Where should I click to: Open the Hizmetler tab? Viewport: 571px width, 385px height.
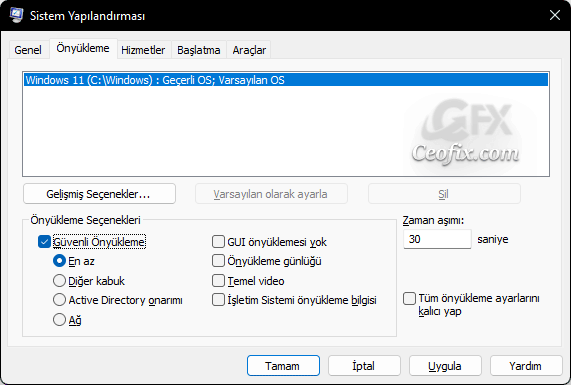(x=143, y=50)
